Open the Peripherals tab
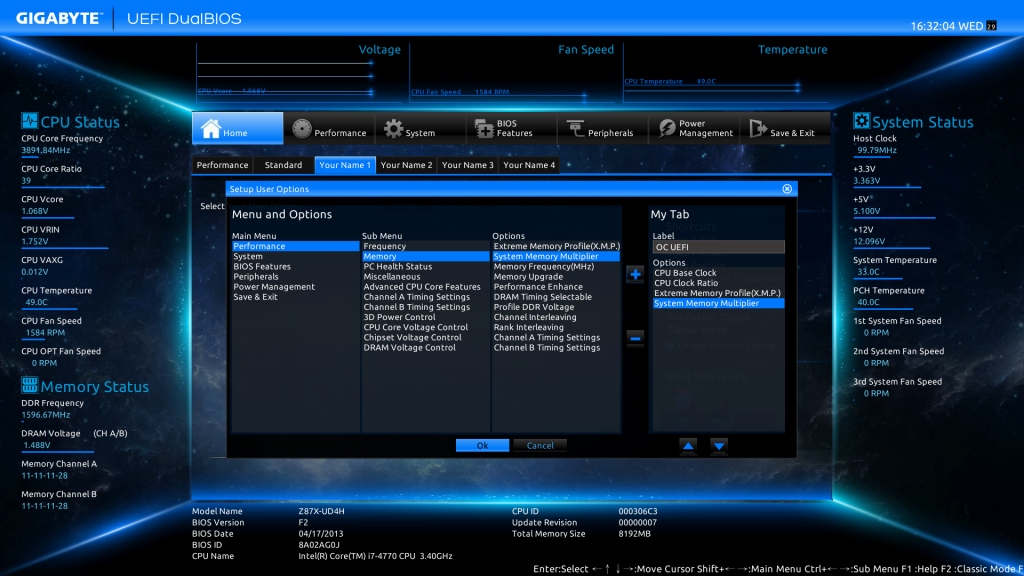1024x576 pixels. 603,128
